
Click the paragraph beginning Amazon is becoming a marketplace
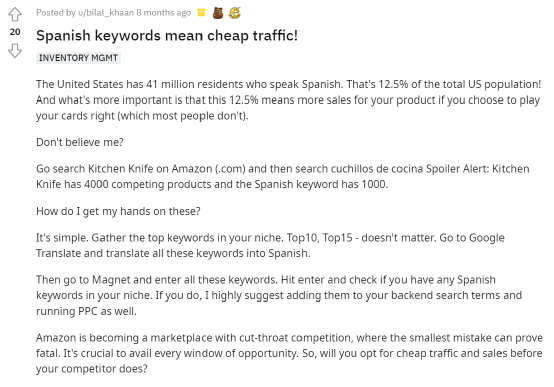289,353
